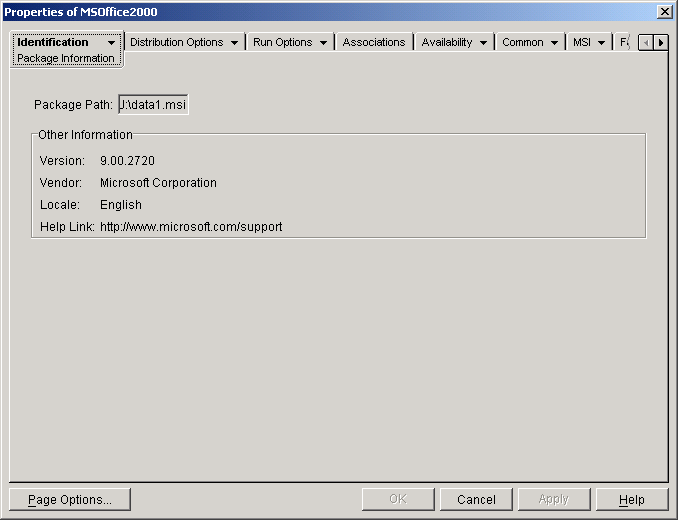Open Help for this page
Image resolution: width=678 pixels, height=520 pixels.
[632, 500]
